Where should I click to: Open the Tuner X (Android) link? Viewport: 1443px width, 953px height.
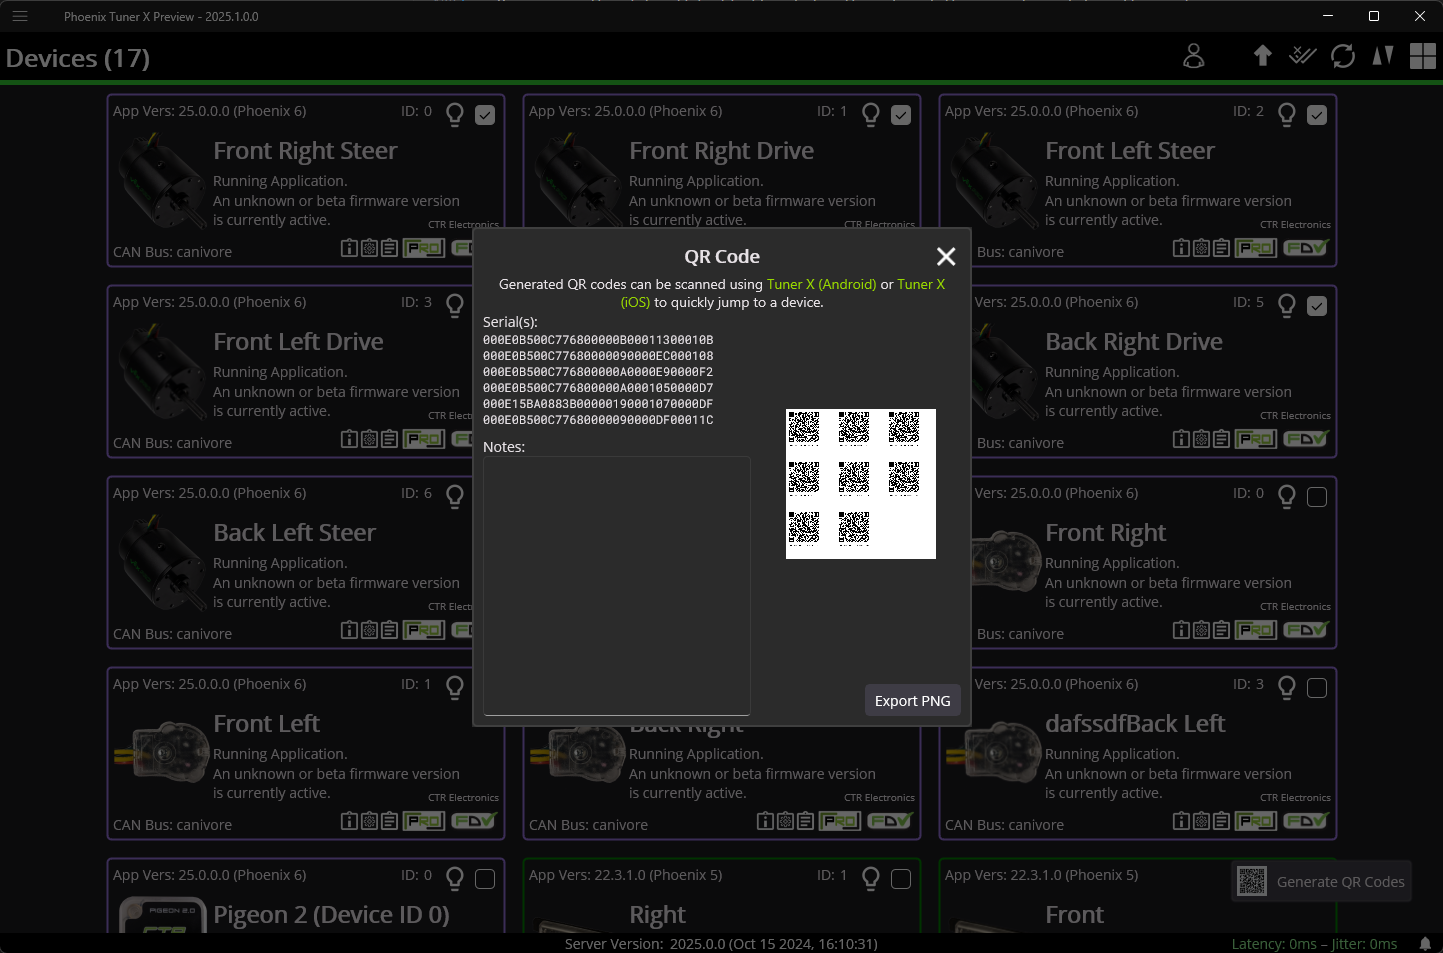pos(821,285)
